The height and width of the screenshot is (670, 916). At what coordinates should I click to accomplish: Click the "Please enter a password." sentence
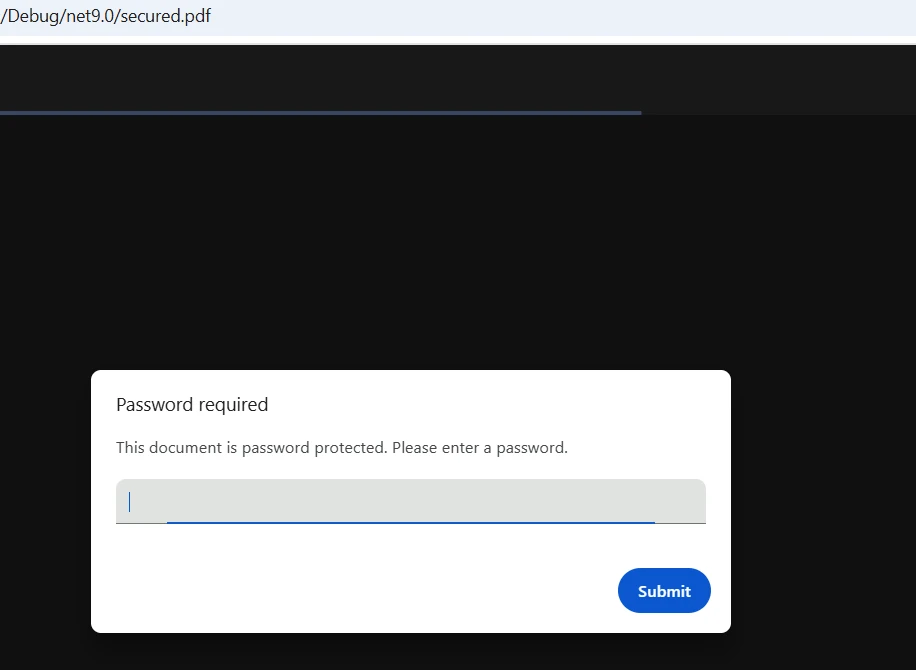[480, 448]
